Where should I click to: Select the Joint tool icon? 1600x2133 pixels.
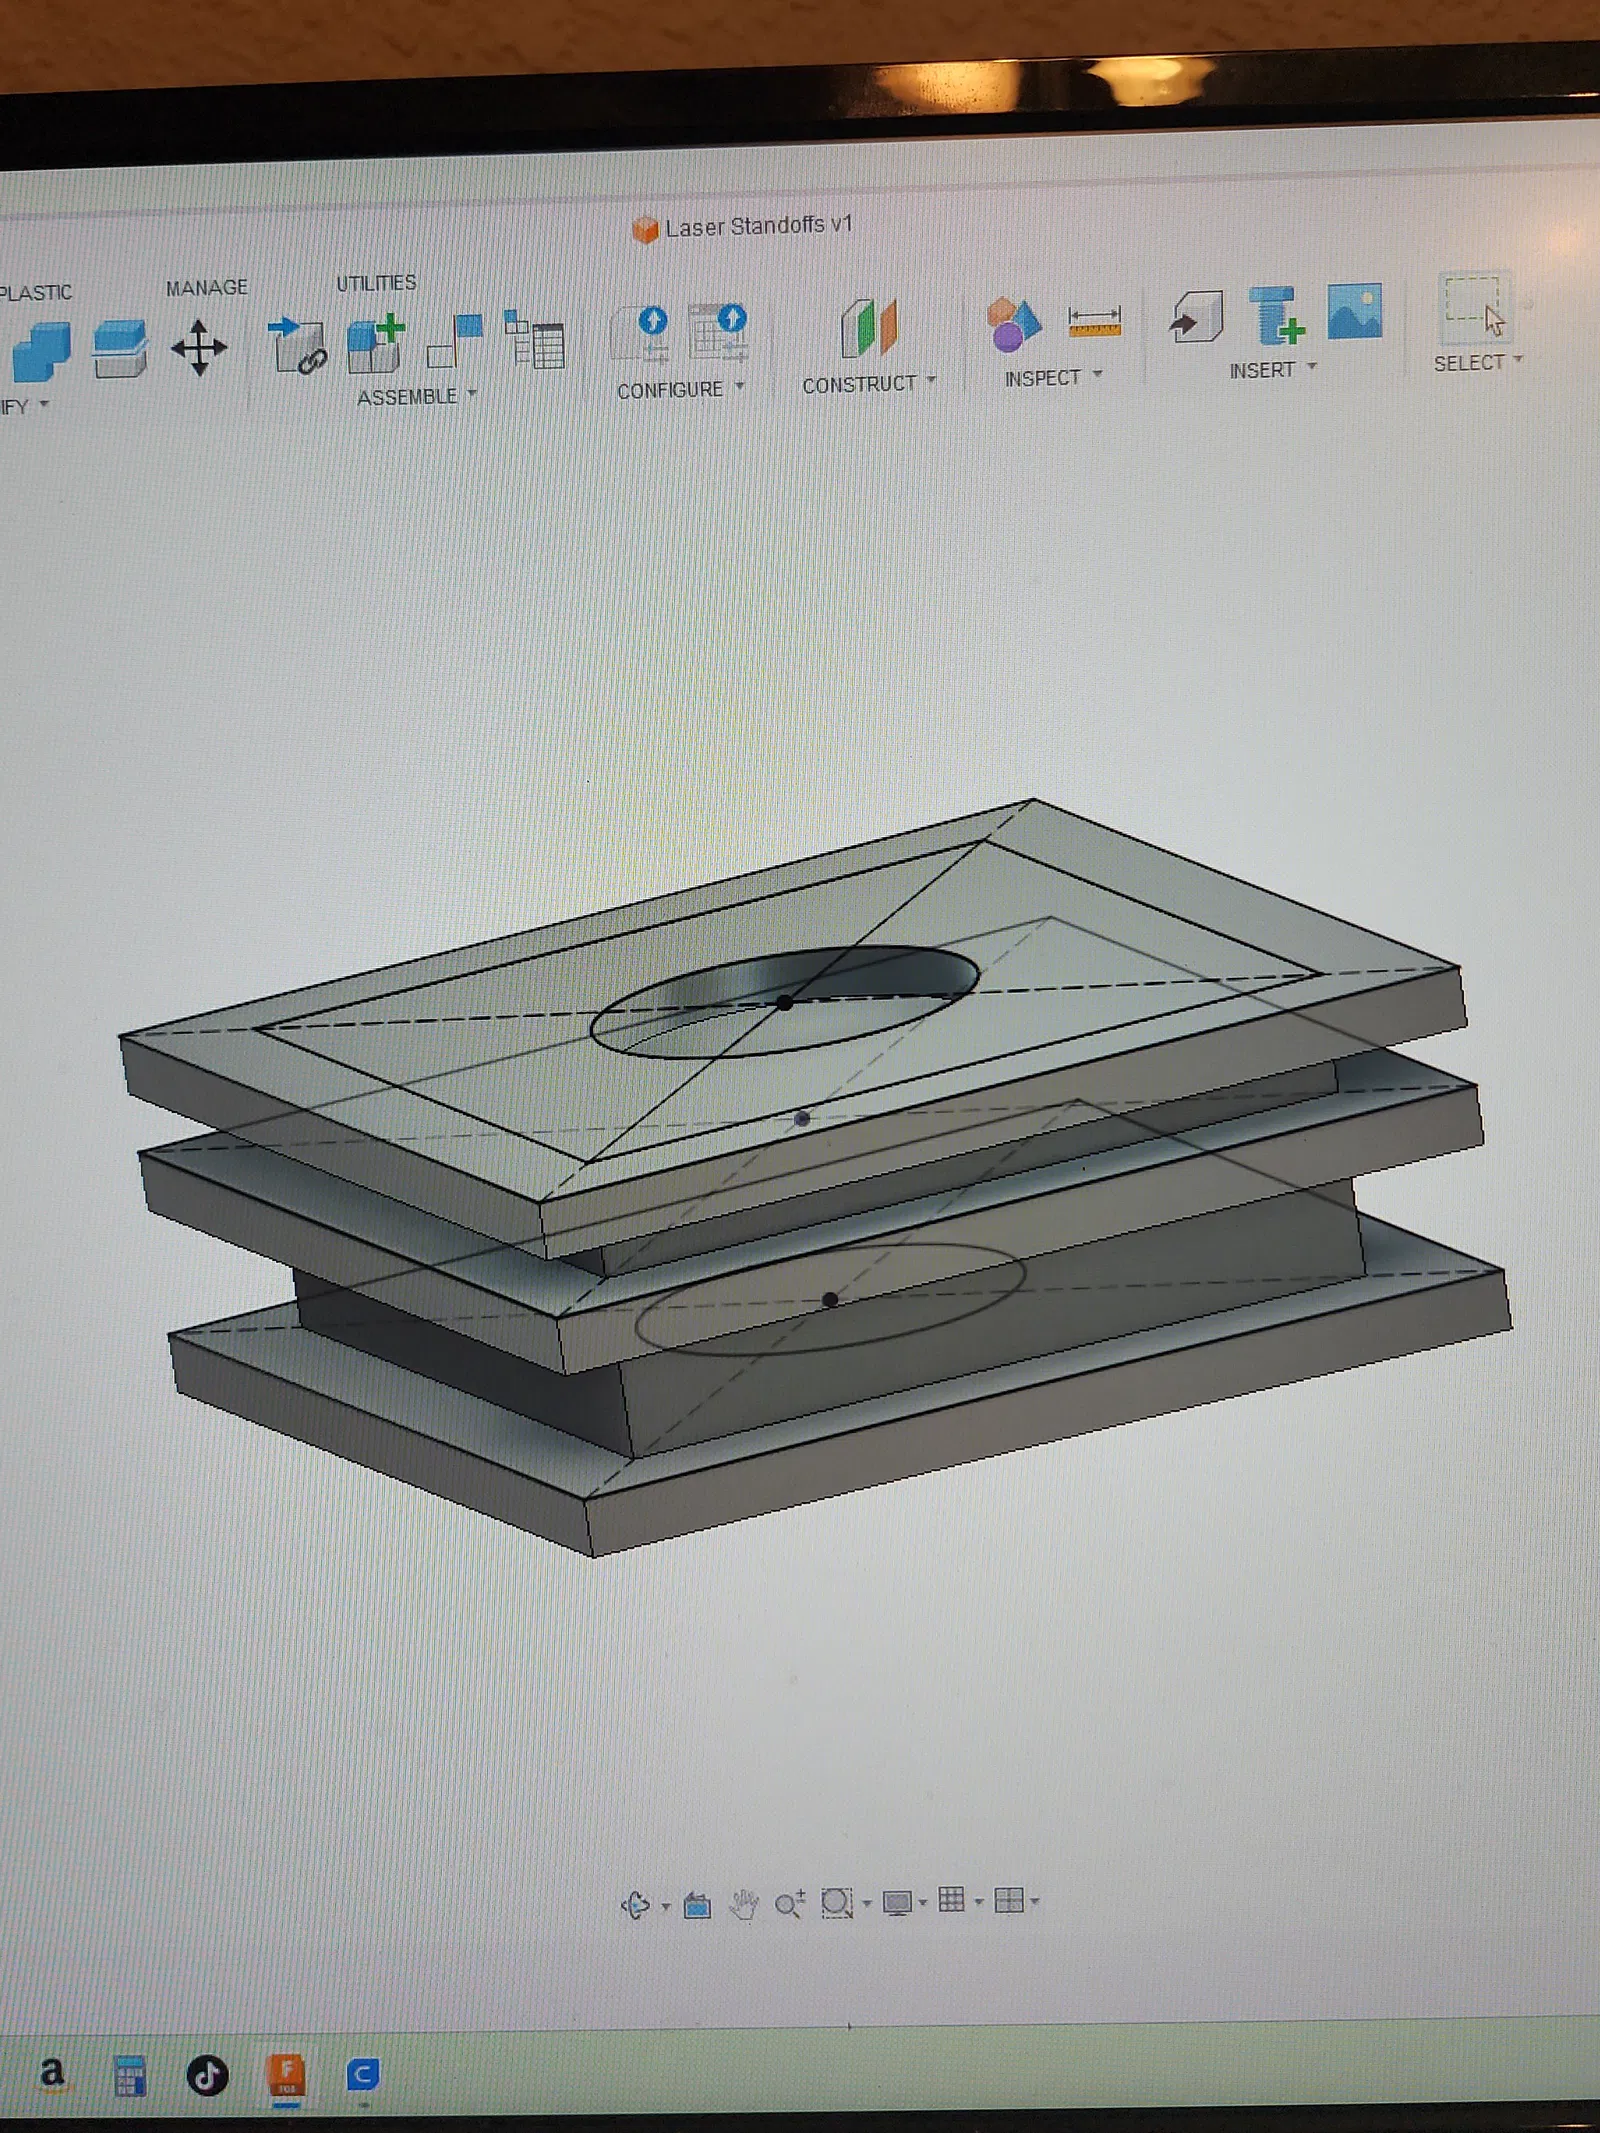pos(455,340)
